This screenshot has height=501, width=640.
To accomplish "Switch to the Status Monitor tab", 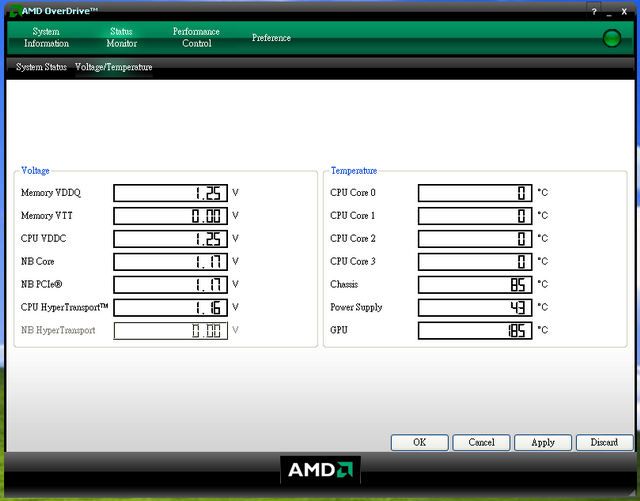I will (121, 38).
